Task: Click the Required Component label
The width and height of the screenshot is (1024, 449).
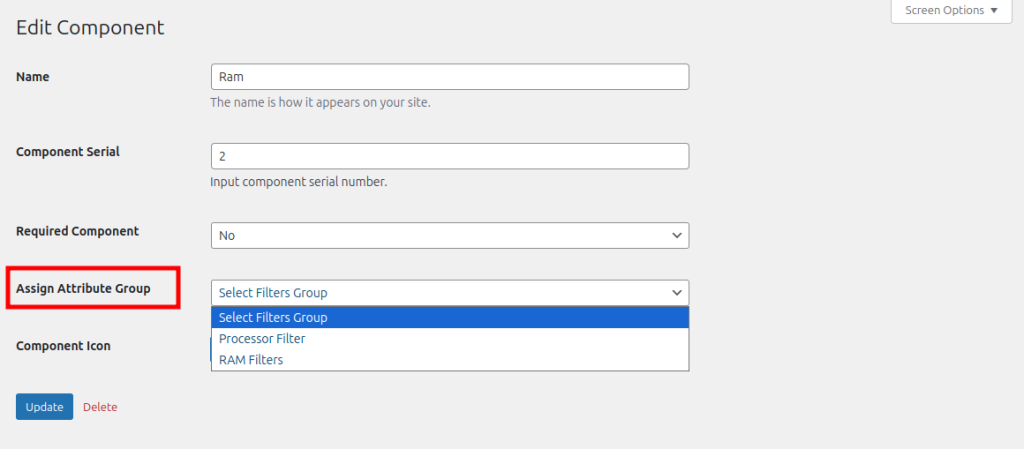Action: point(78,231)
